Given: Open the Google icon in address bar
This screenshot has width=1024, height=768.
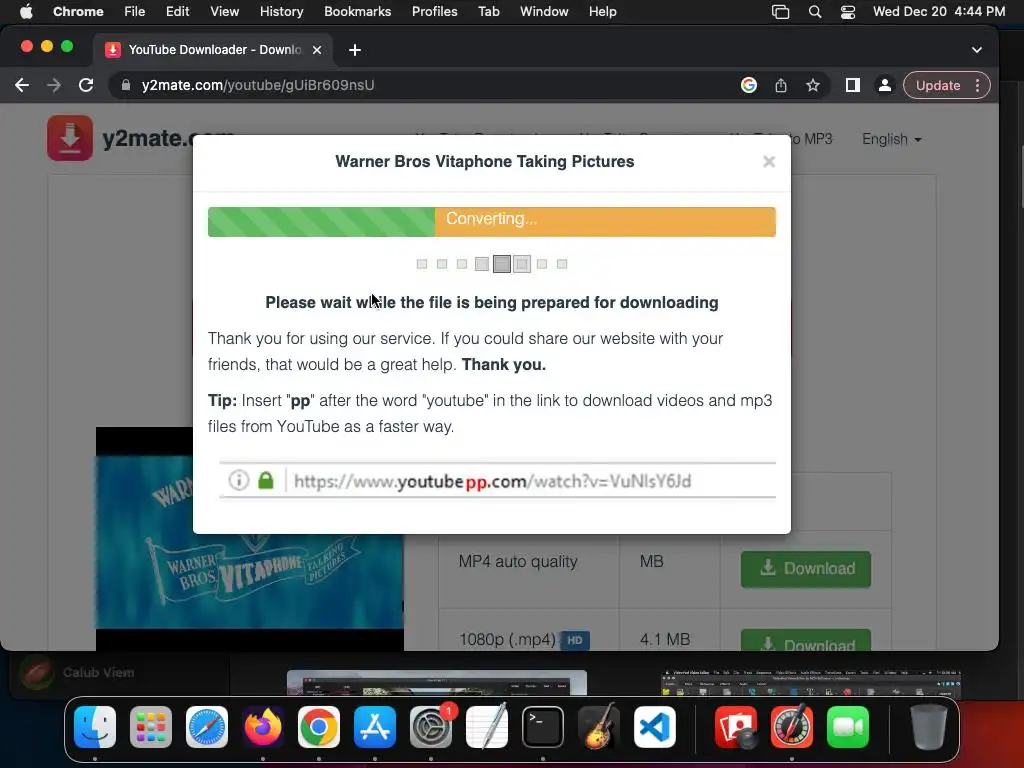Looking at the screenshot, I should pyautogui.click(x=749, y=85).
